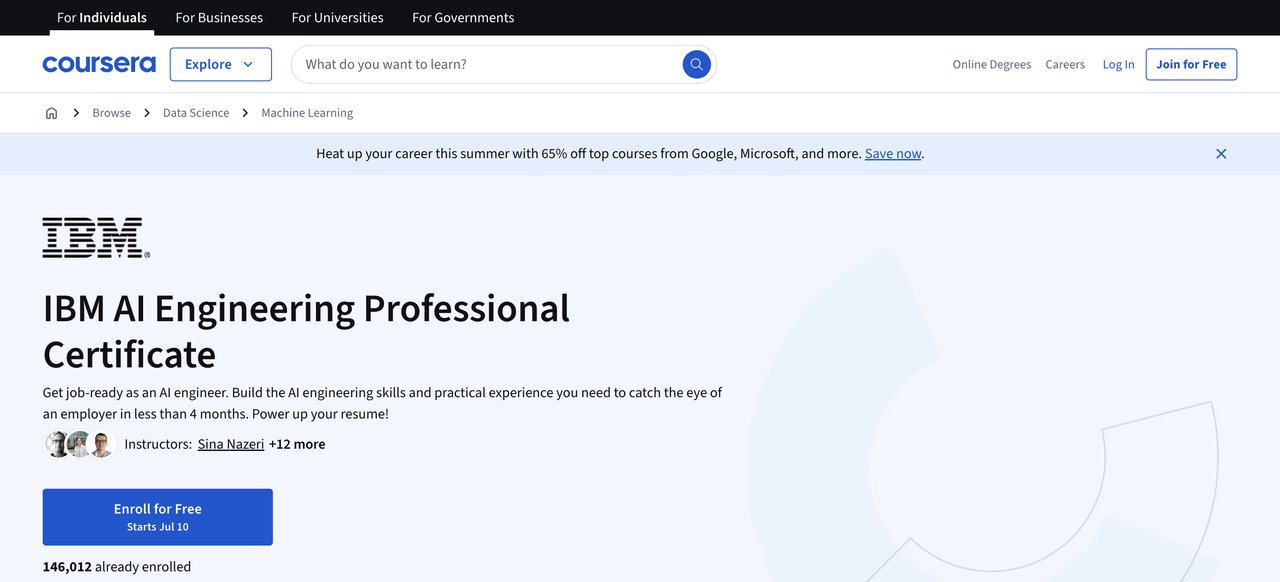Go to home via breadcrumb house icon
Image resolution: width=1280 pixels, height=582 pixels.
click(52, 113)
